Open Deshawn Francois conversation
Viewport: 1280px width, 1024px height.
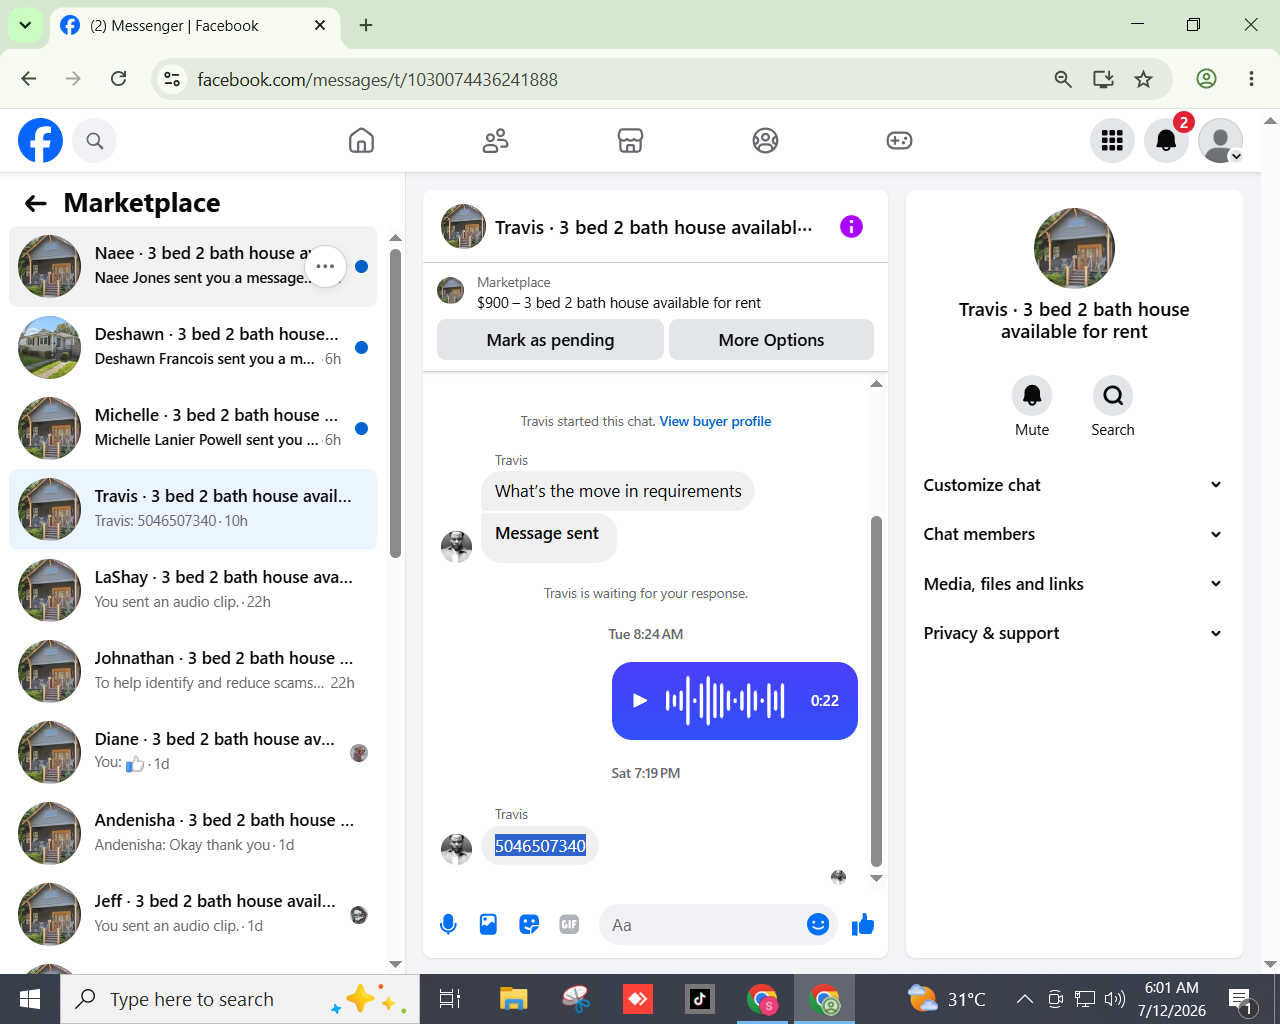pos(193,347)
